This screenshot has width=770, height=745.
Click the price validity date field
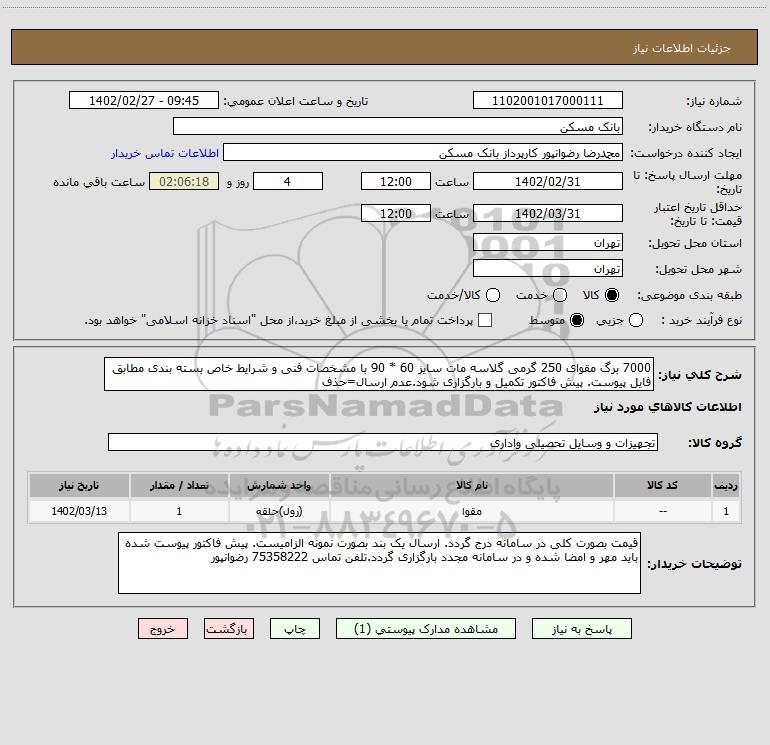point(547,213)
